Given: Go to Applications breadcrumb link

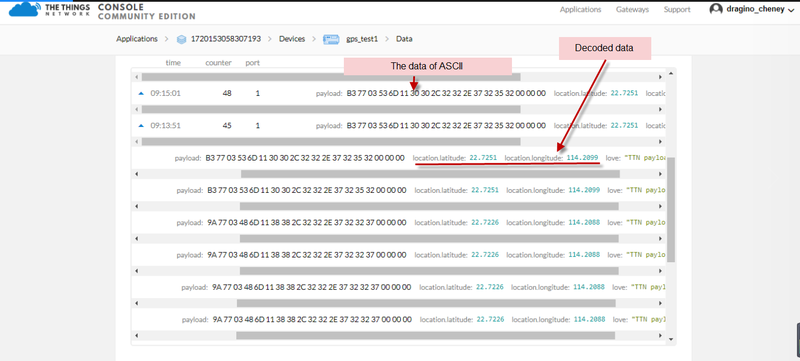Looking at the screenshot, I should [137, 39].
